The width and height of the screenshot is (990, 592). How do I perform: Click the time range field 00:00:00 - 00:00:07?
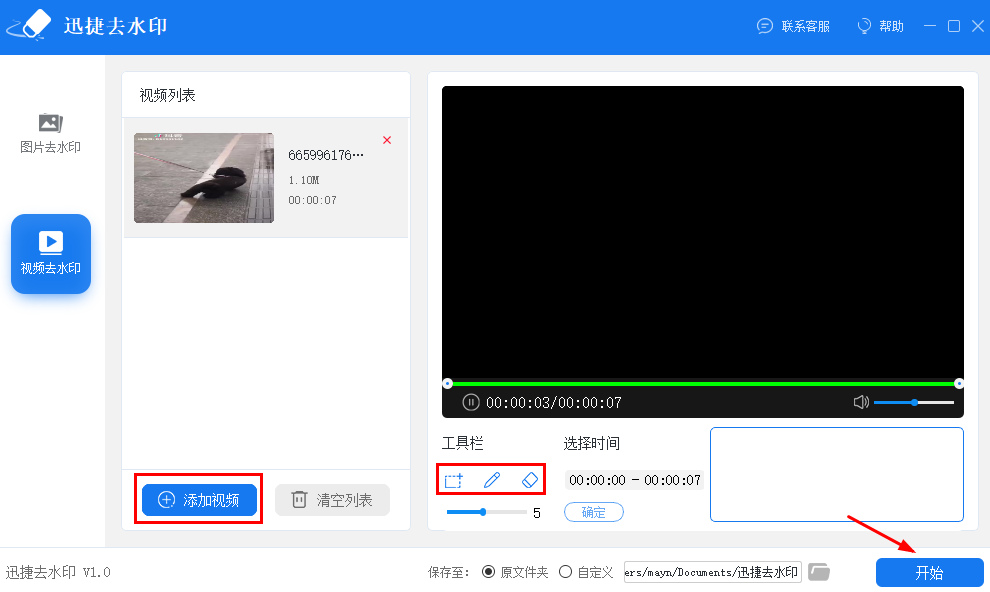point(635,480)
